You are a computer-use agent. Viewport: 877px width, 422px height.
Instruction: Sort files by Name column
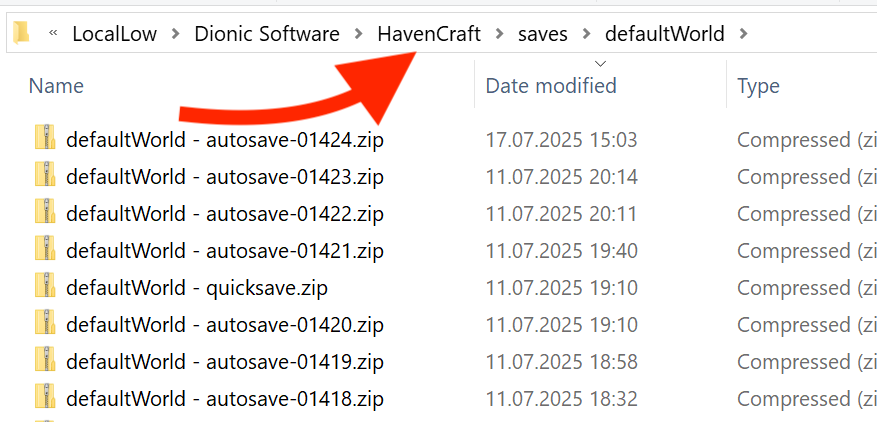coord(56,86)
